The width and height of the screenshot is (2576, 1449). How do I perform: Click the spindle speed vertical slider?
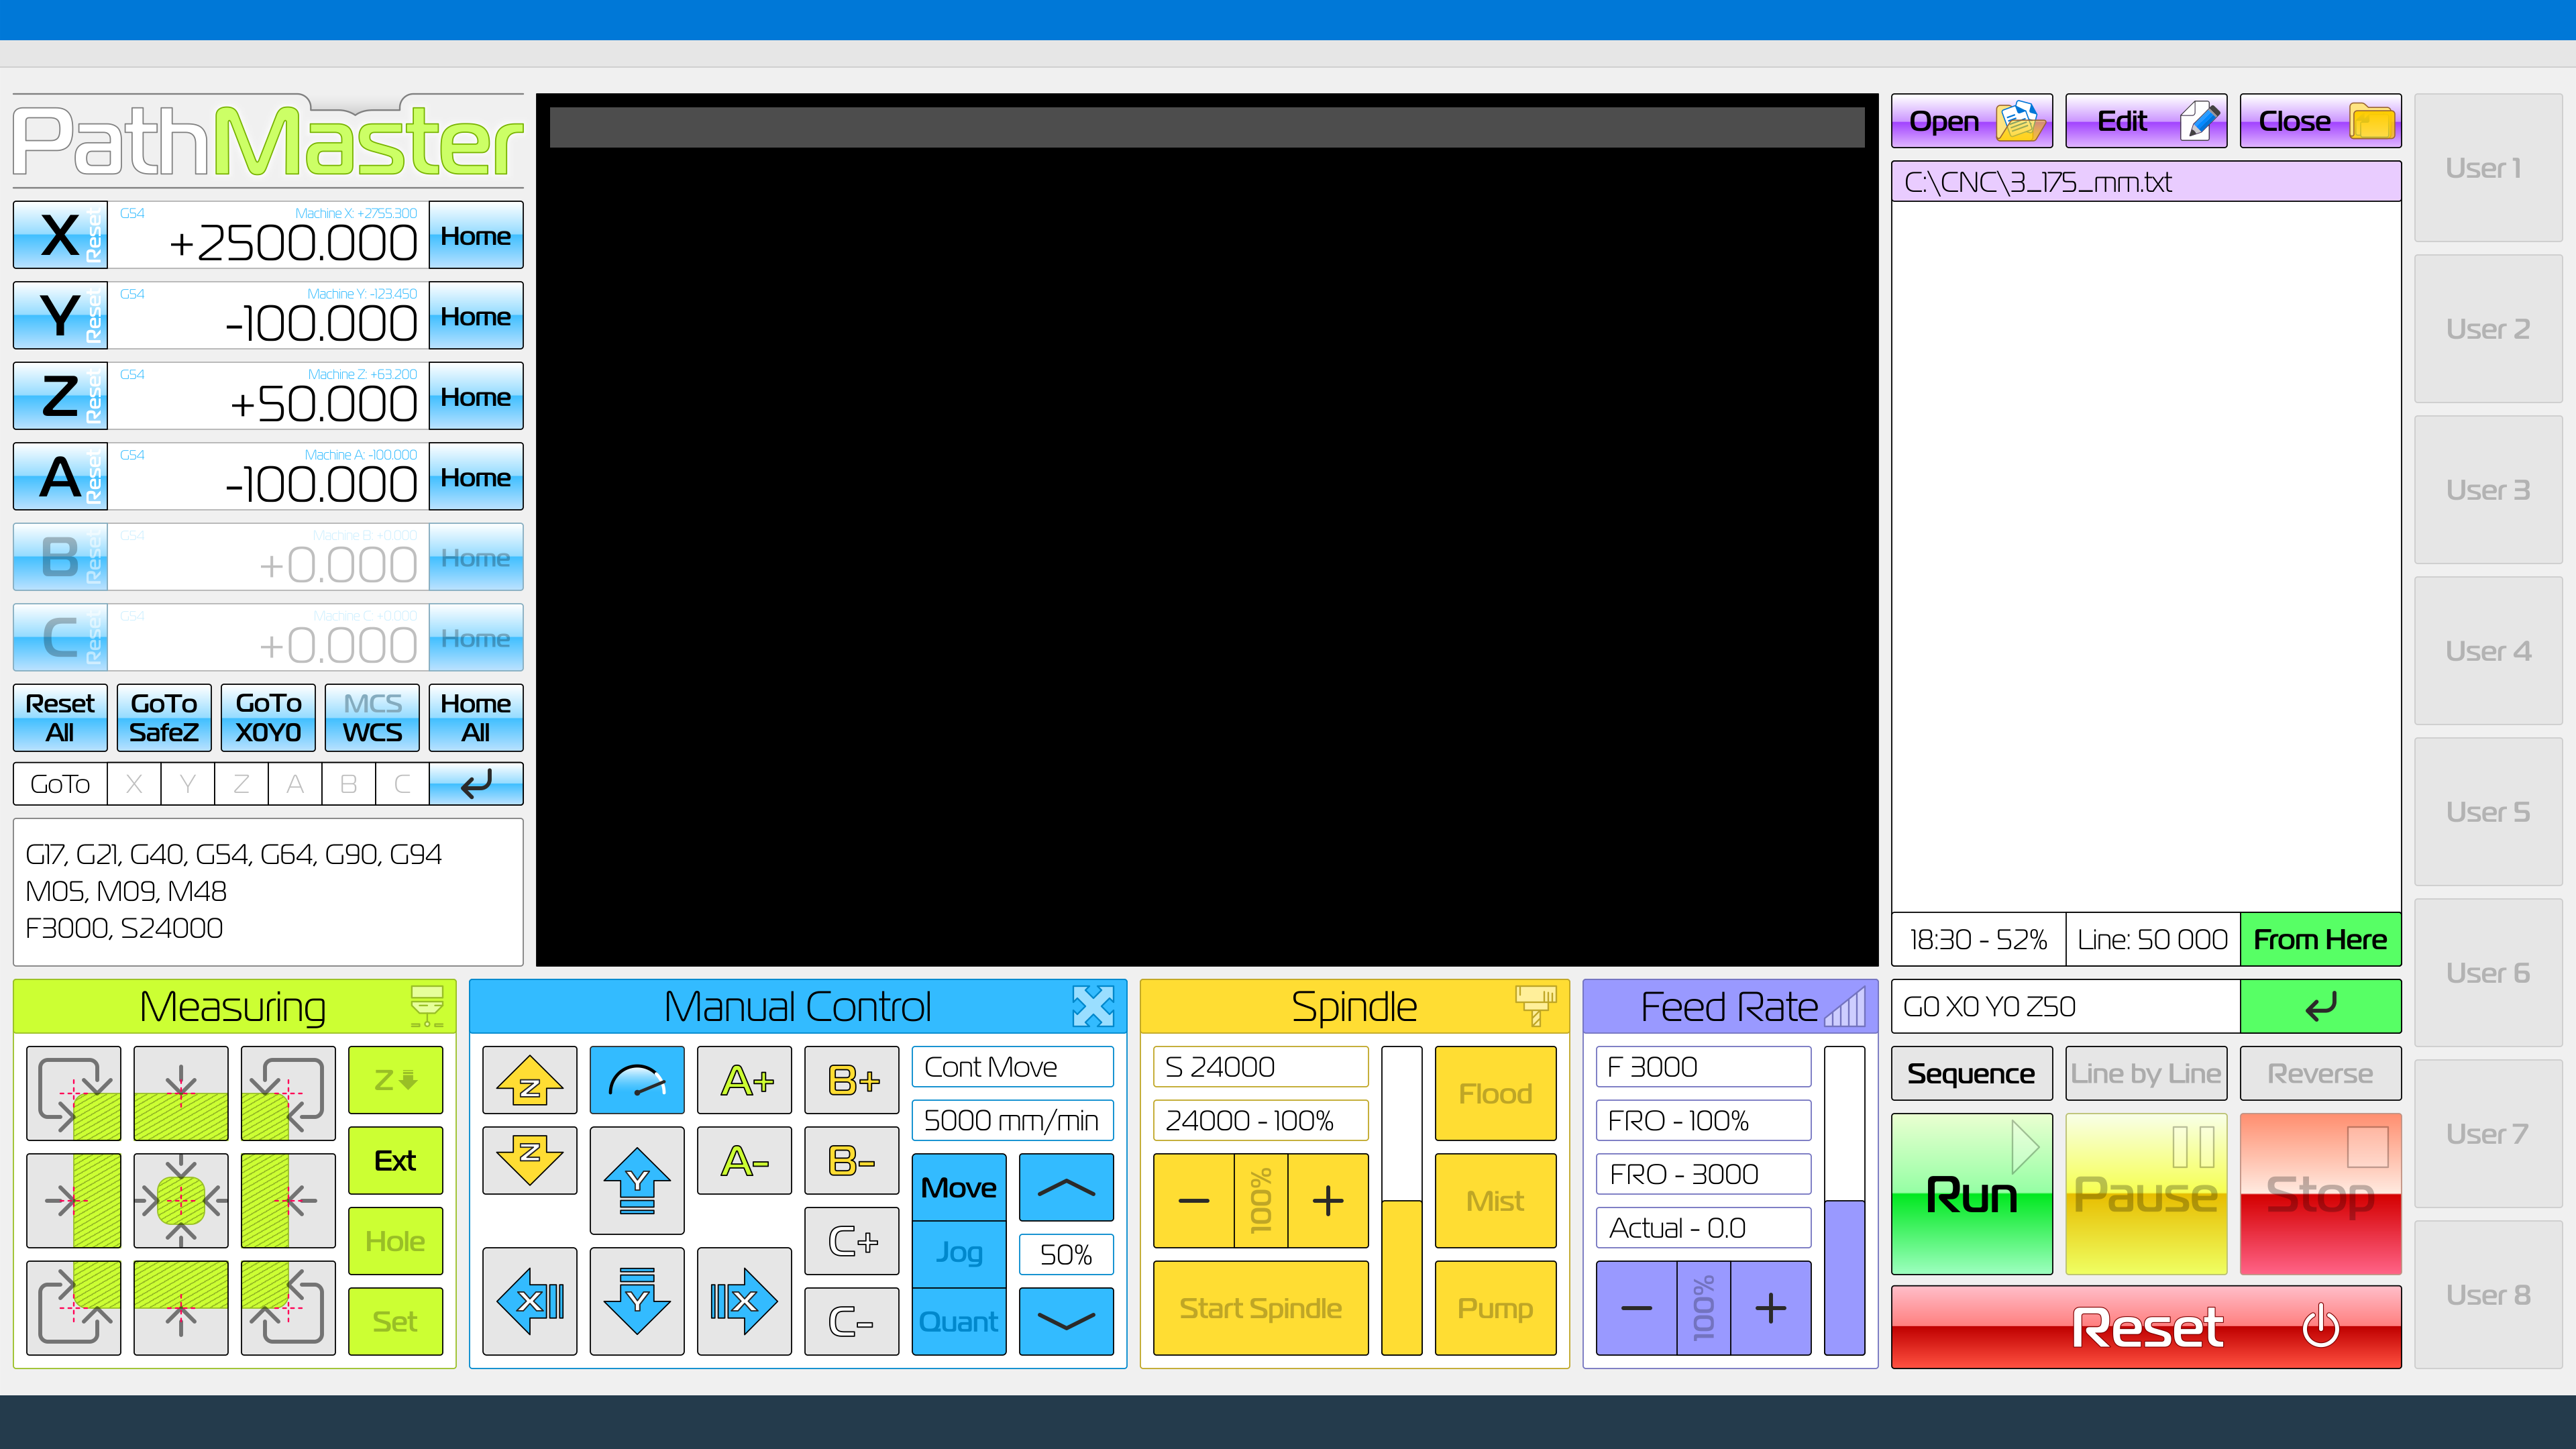click(1401, 1200)
